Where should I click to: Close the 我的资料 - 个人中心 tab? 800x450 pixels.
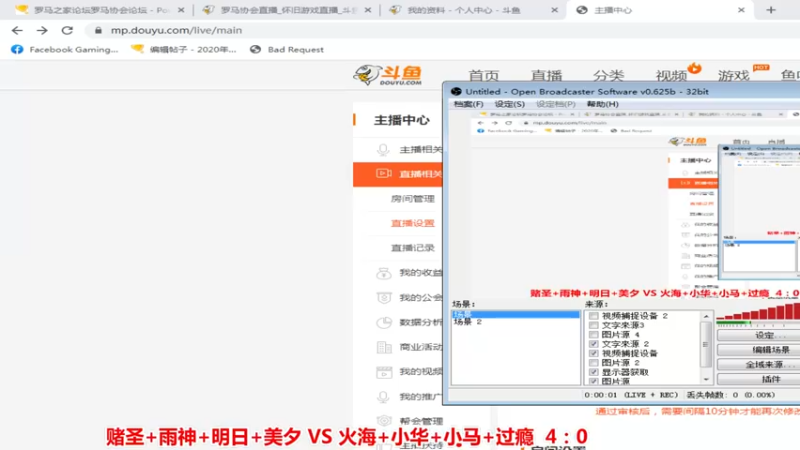pyautogui.click(x=555, y=10)
